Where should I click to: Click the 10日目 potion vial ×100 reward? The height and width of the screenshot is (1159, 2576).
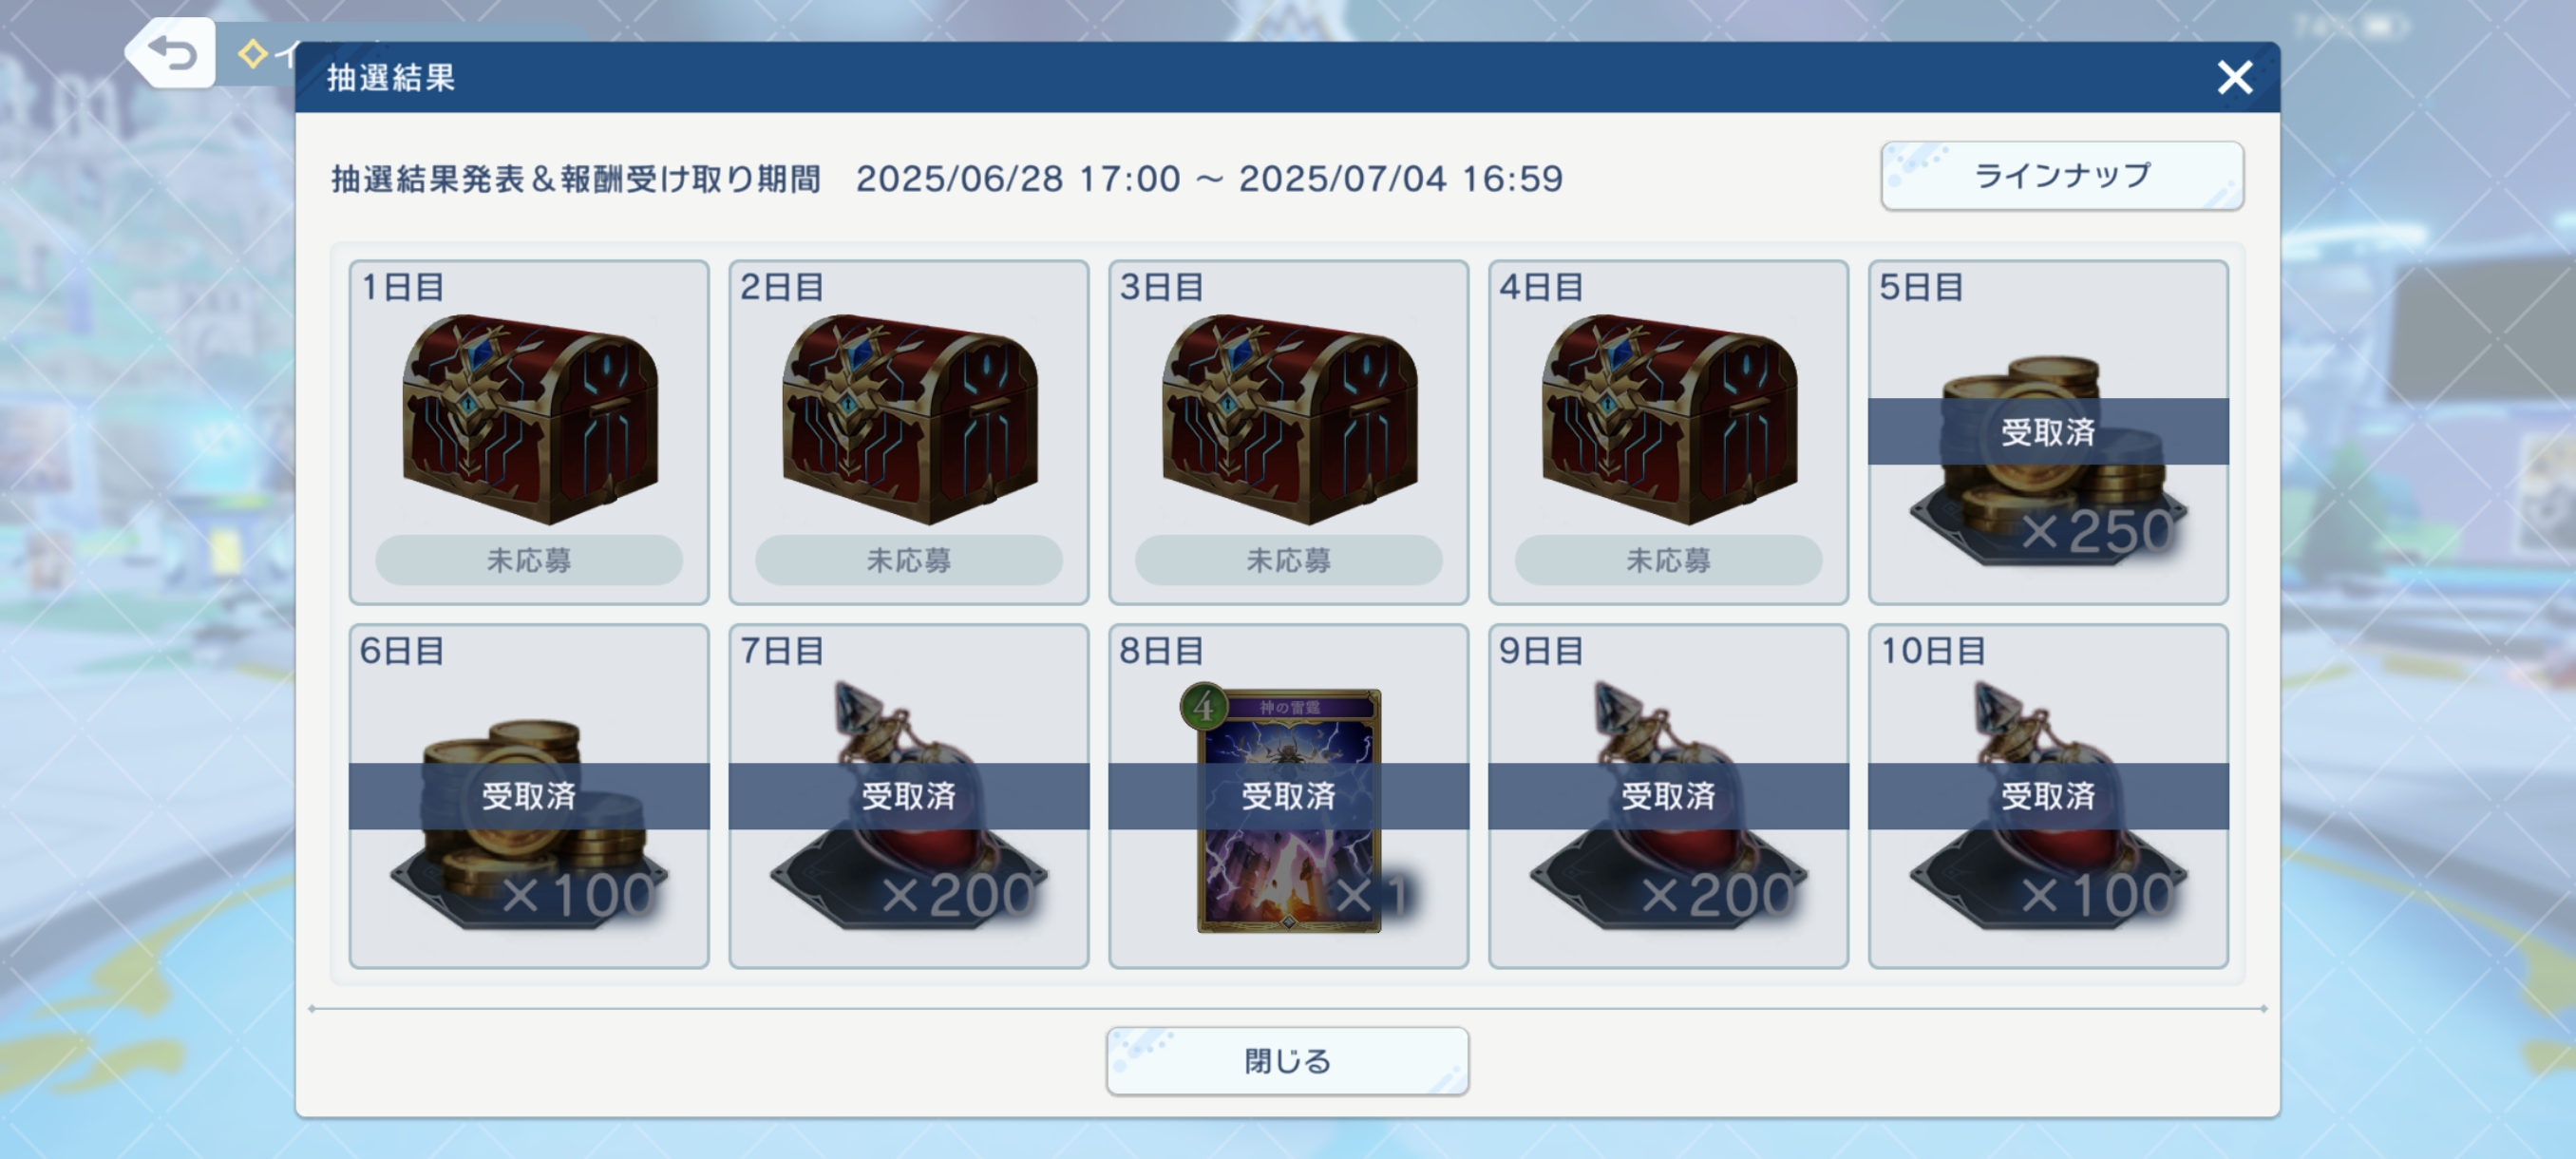click(x=2048, y=806)
